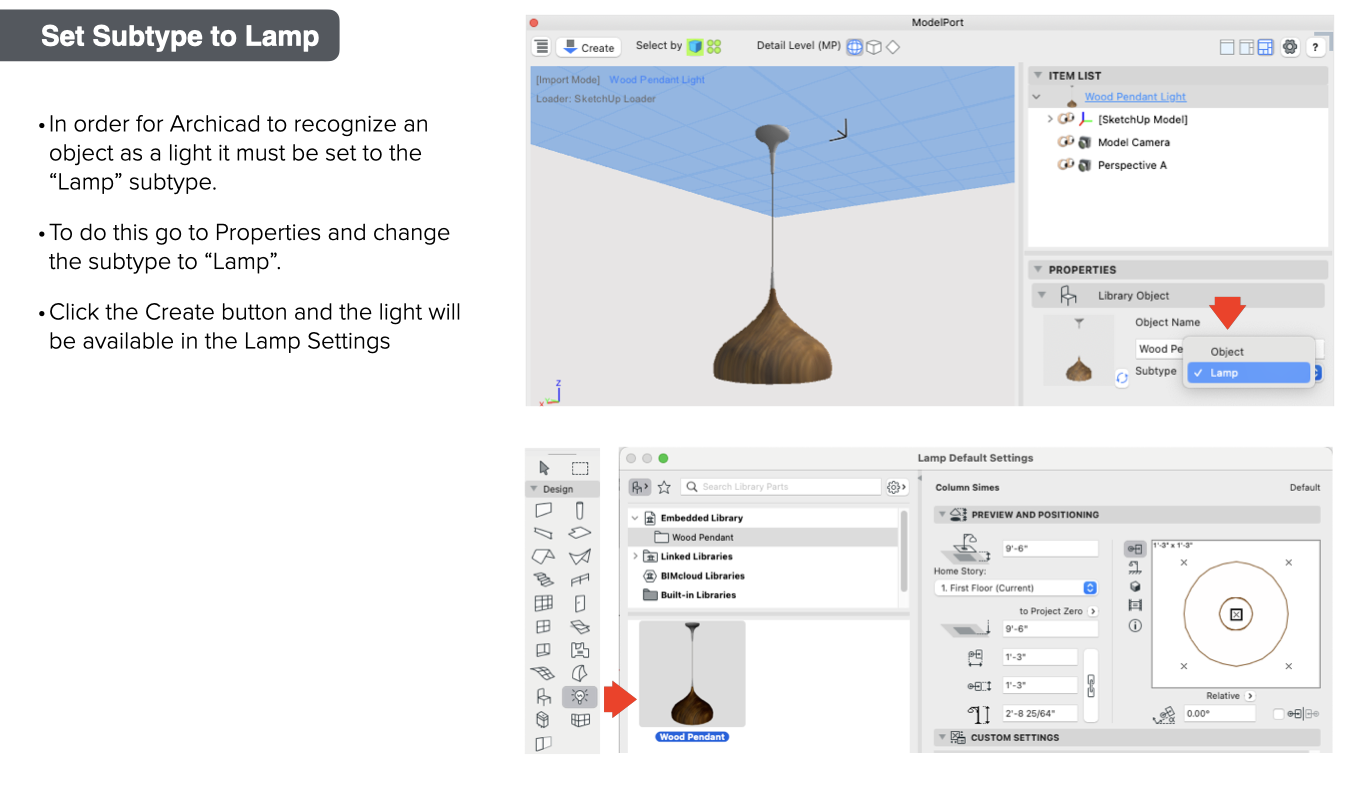Open Wood Pendant Light link in item list

[1135, 97]
